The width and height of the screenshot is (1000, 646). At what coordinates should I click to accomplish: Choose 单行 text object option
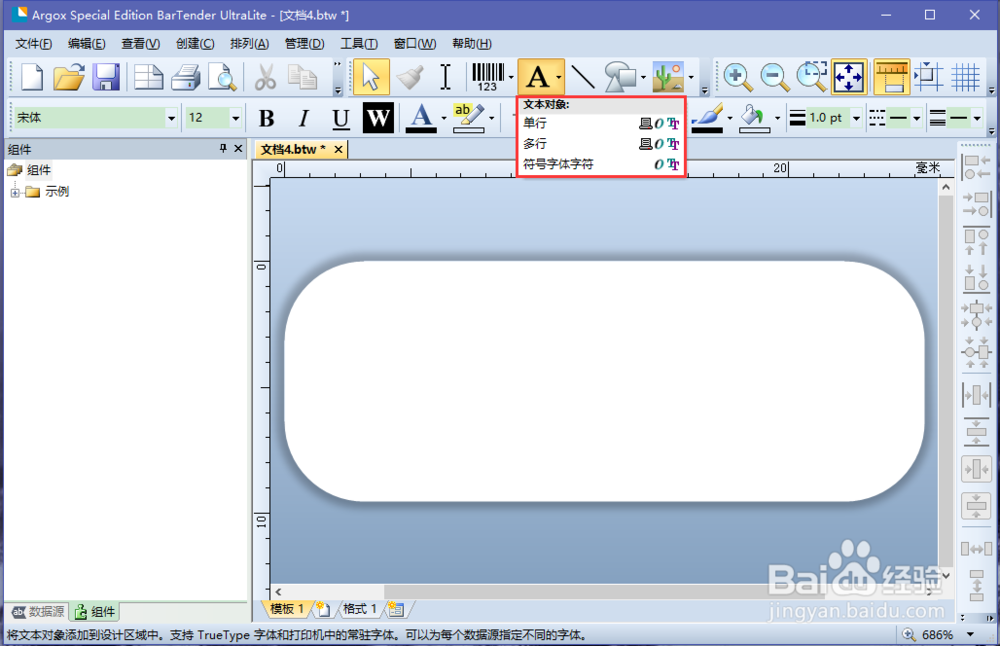tap(601, 123)
